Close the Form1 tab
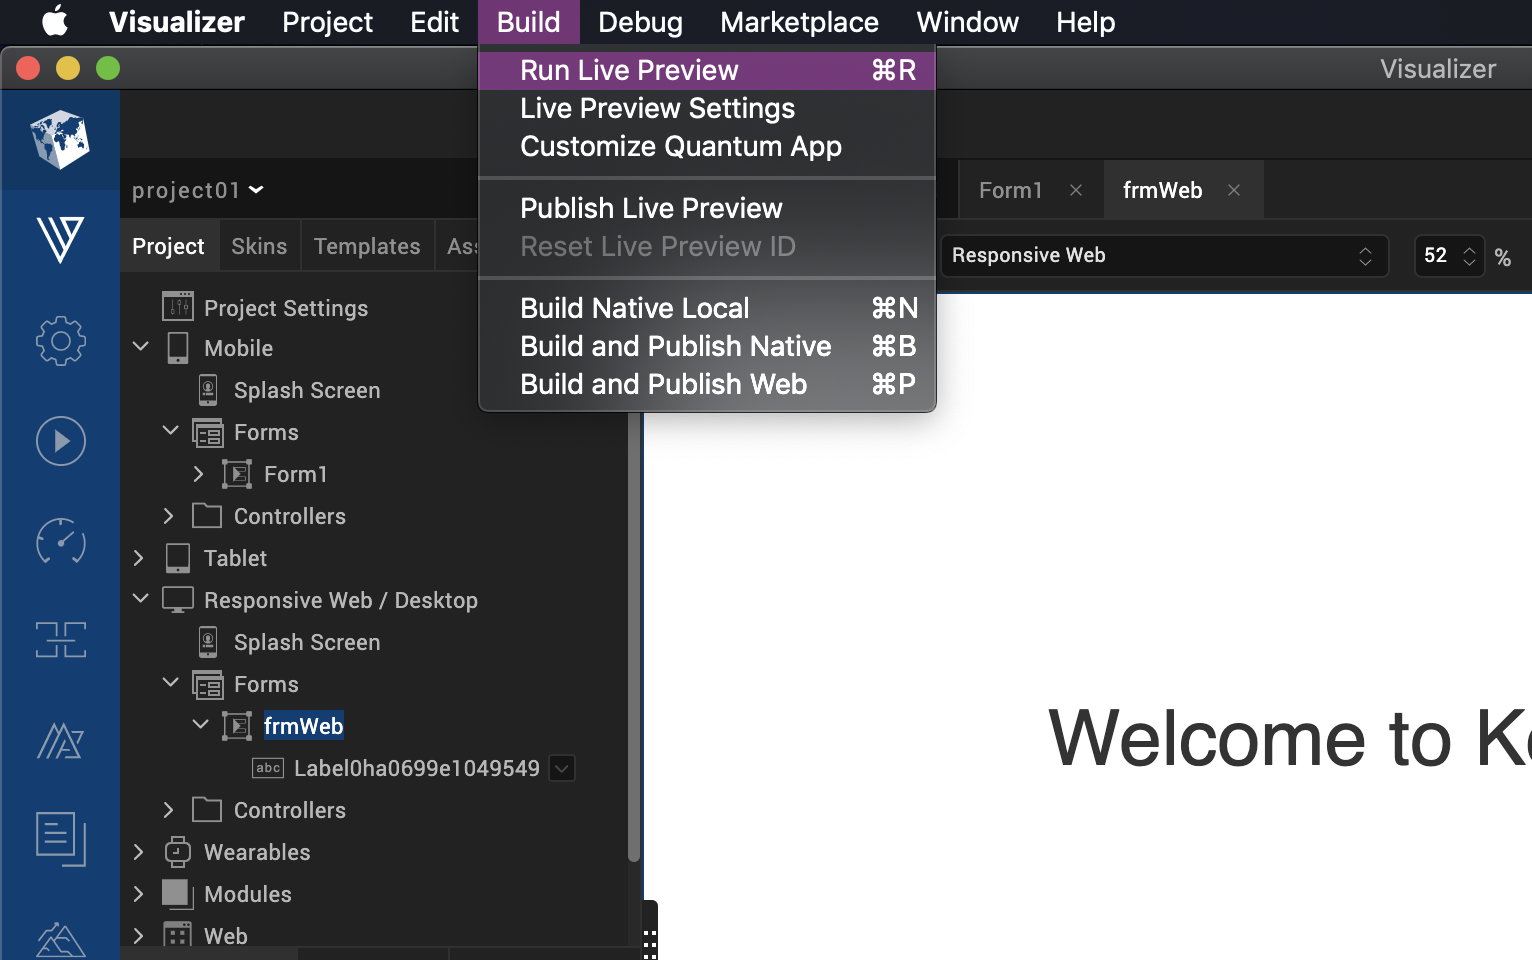The image size is (1532, 960). (1076, 190)
